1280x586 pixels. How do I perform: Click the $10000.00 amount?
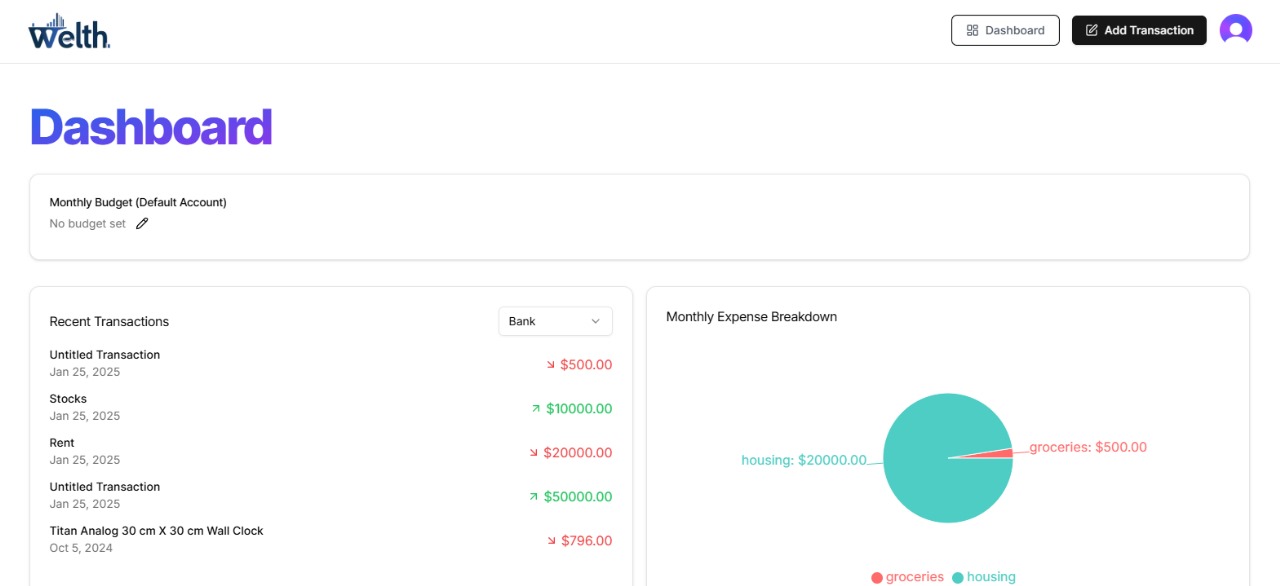579,409
